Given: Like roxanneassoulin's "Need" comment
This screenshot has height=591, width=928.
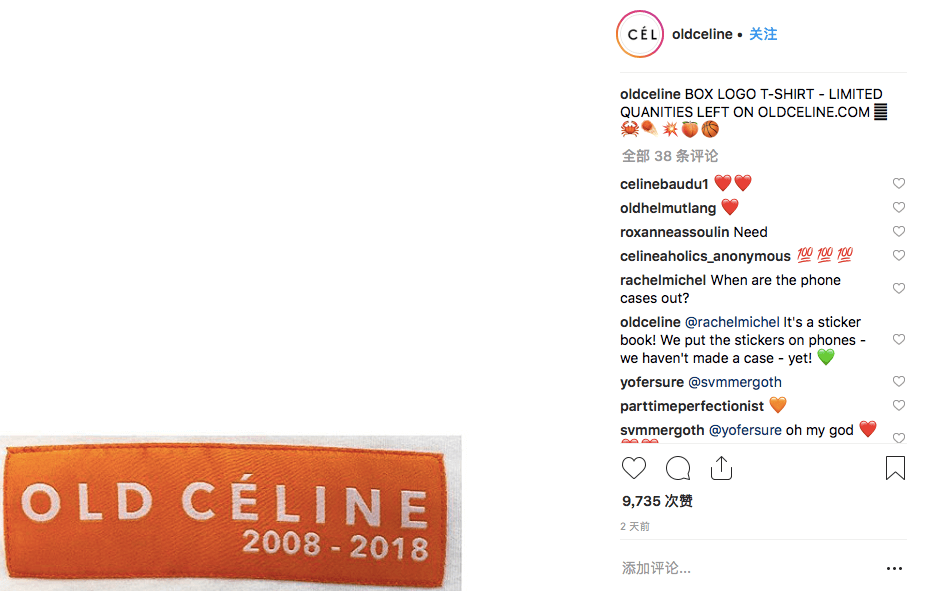Looking at the screenshot, I should coord(898,232).
